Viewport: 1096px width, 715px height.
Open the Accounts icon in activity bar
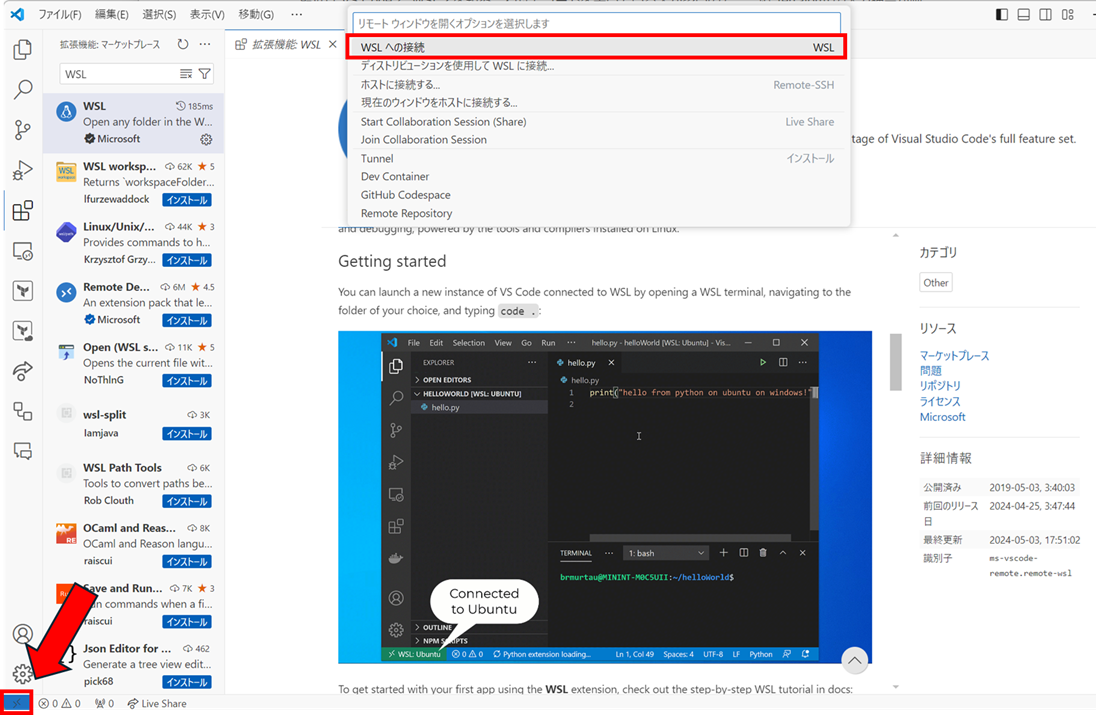click(22, 634)
